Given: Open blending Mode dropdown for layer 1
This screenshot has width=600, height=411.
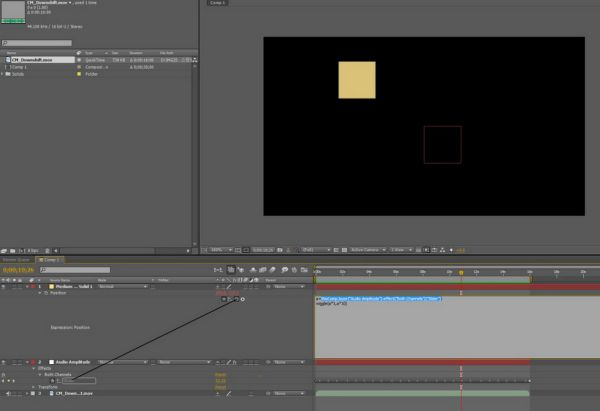Looking at the screenshot, I should point(122,287).
